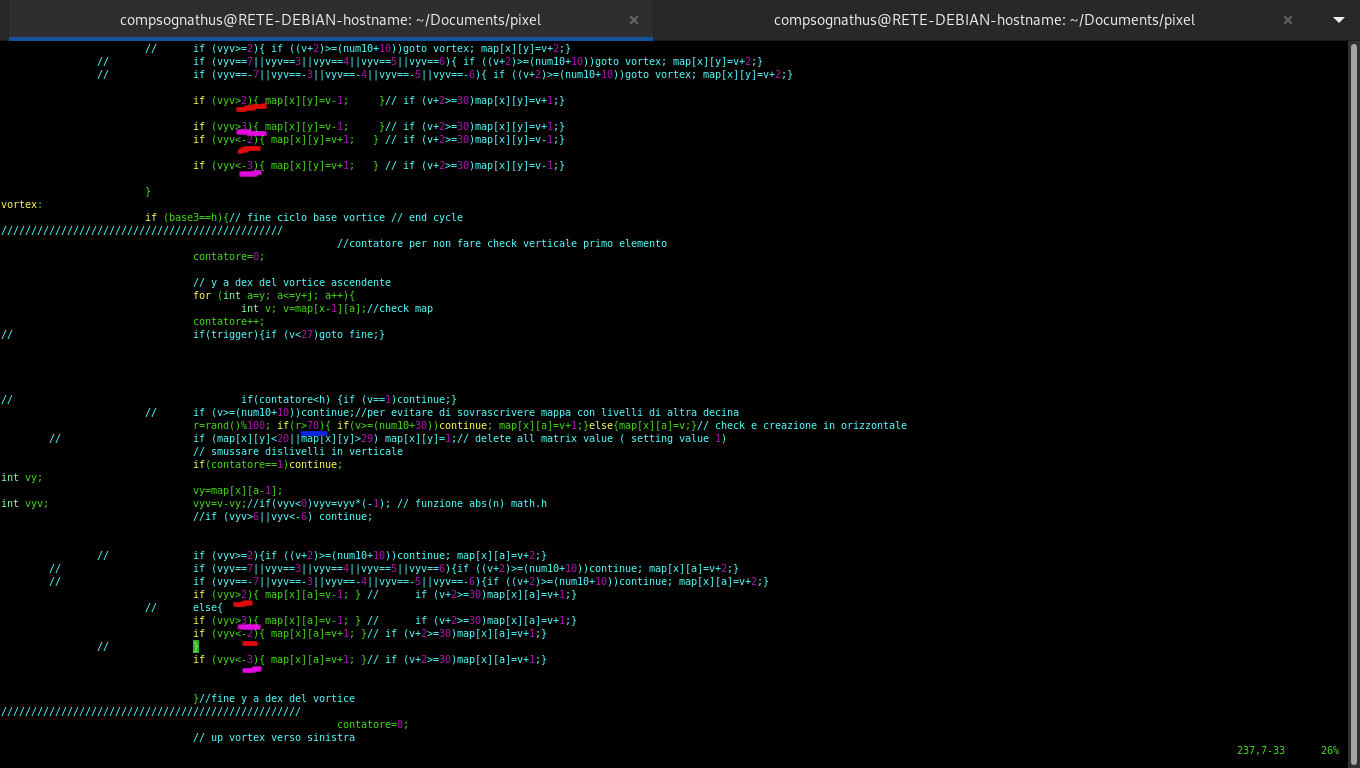The image size is (1360, 768).
Task: Click the '26%' file position indicator
Action: coord(1330,750)
